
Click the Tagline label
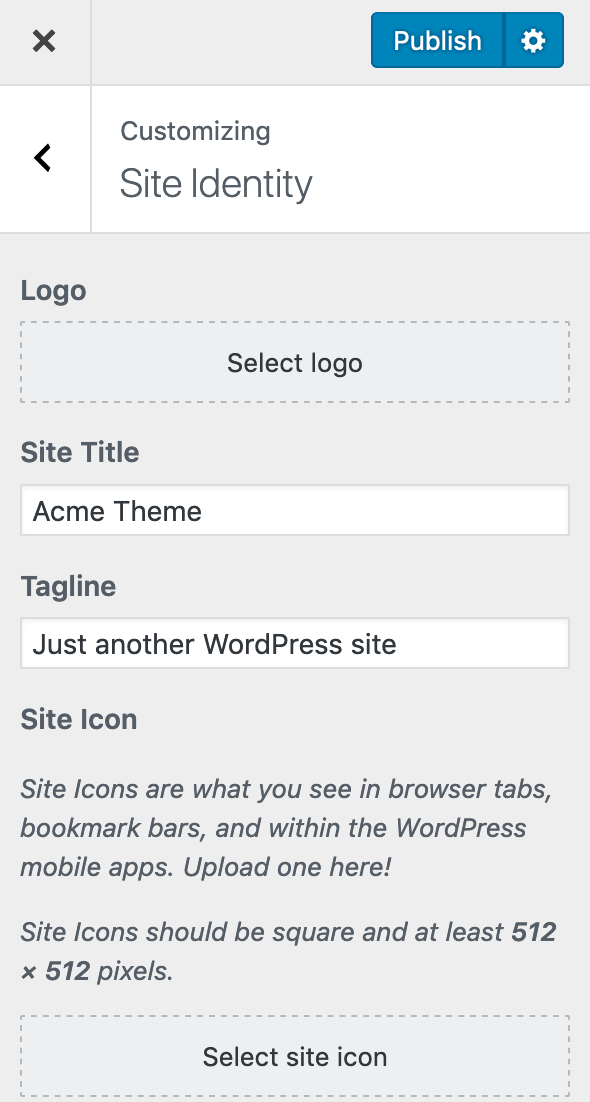pos(68,586)
